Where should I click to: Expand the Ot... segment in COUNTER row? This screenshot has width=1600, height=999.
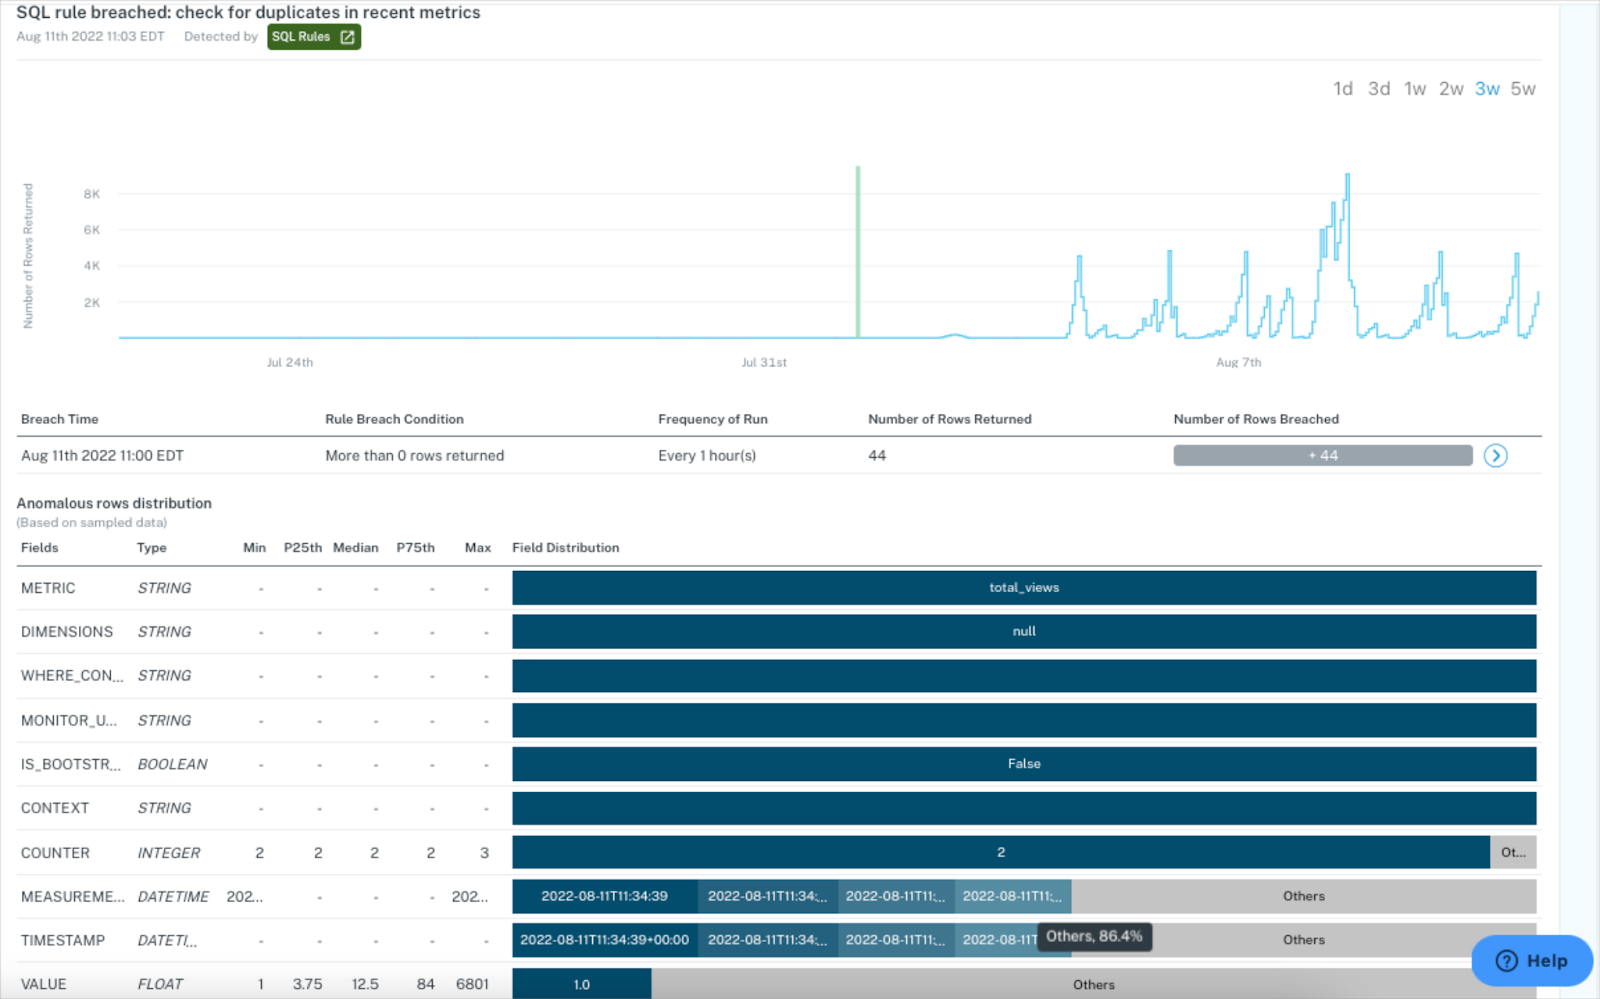pos(1513,852)
